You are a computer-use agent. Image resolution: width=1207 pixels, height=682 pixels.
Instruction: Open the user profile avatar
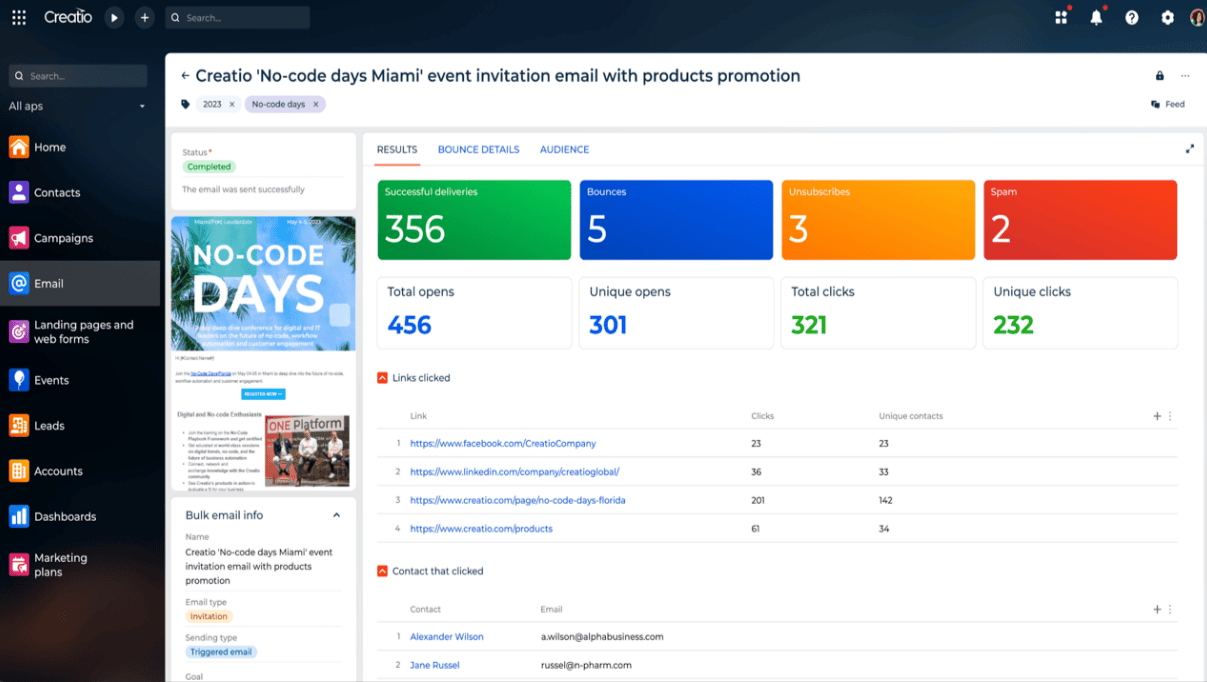coord(1198,18)
